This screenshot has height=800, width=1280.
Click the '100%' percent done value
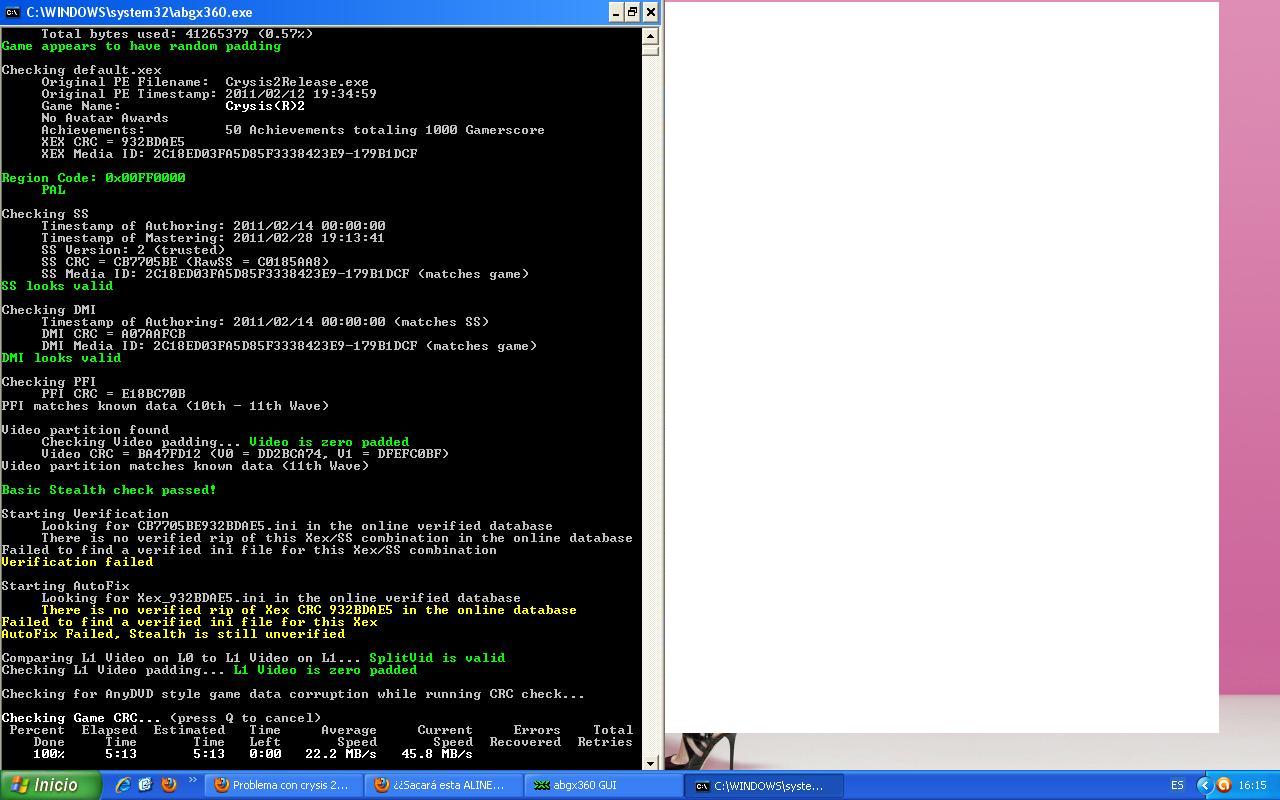pyautogui.click(x=49, y=754)
